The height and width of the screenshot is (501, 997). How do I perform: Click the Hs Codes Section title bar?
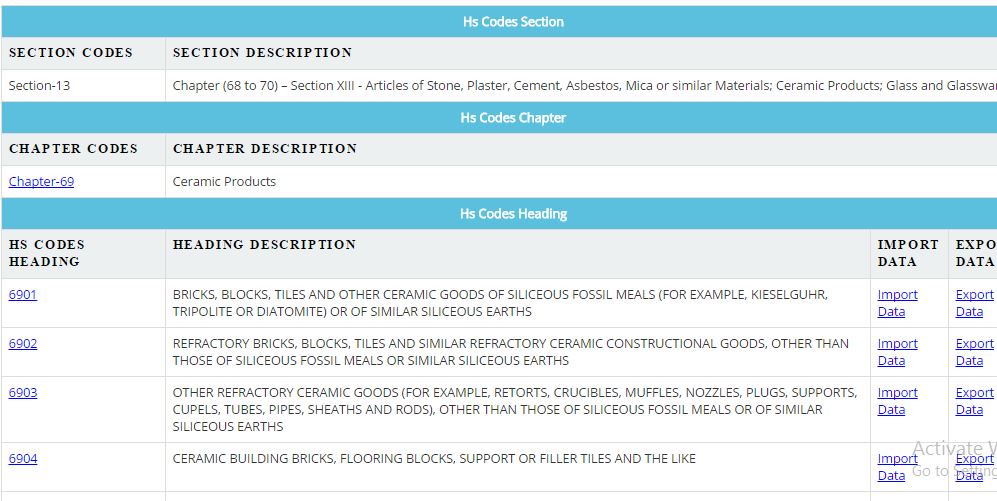[x=513, y=22]
